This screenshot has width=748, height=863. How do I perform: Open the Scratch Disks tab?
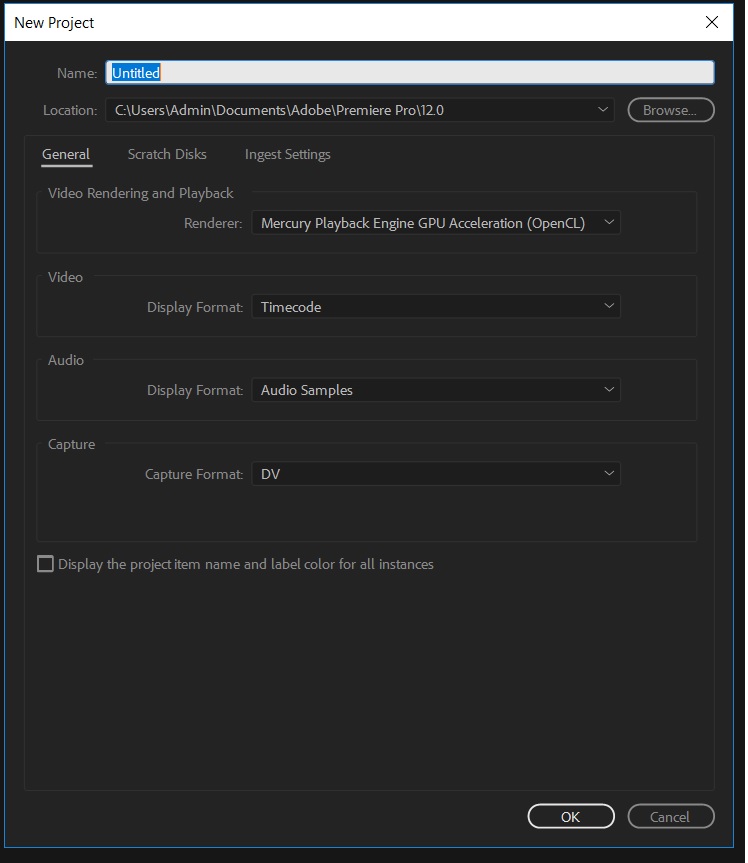[167, 154]
